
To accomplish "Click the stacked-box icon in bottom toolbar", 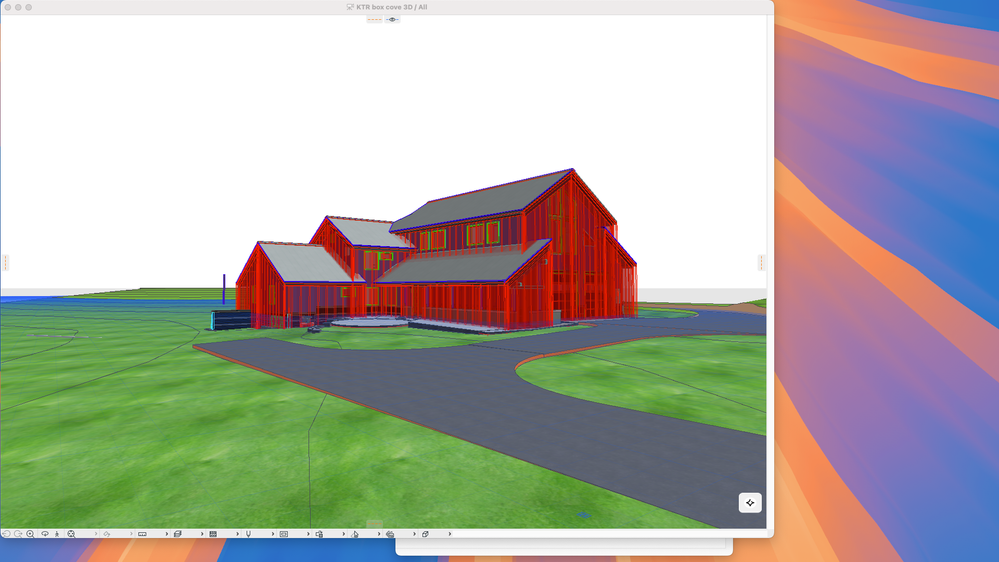I will (178, 534).
